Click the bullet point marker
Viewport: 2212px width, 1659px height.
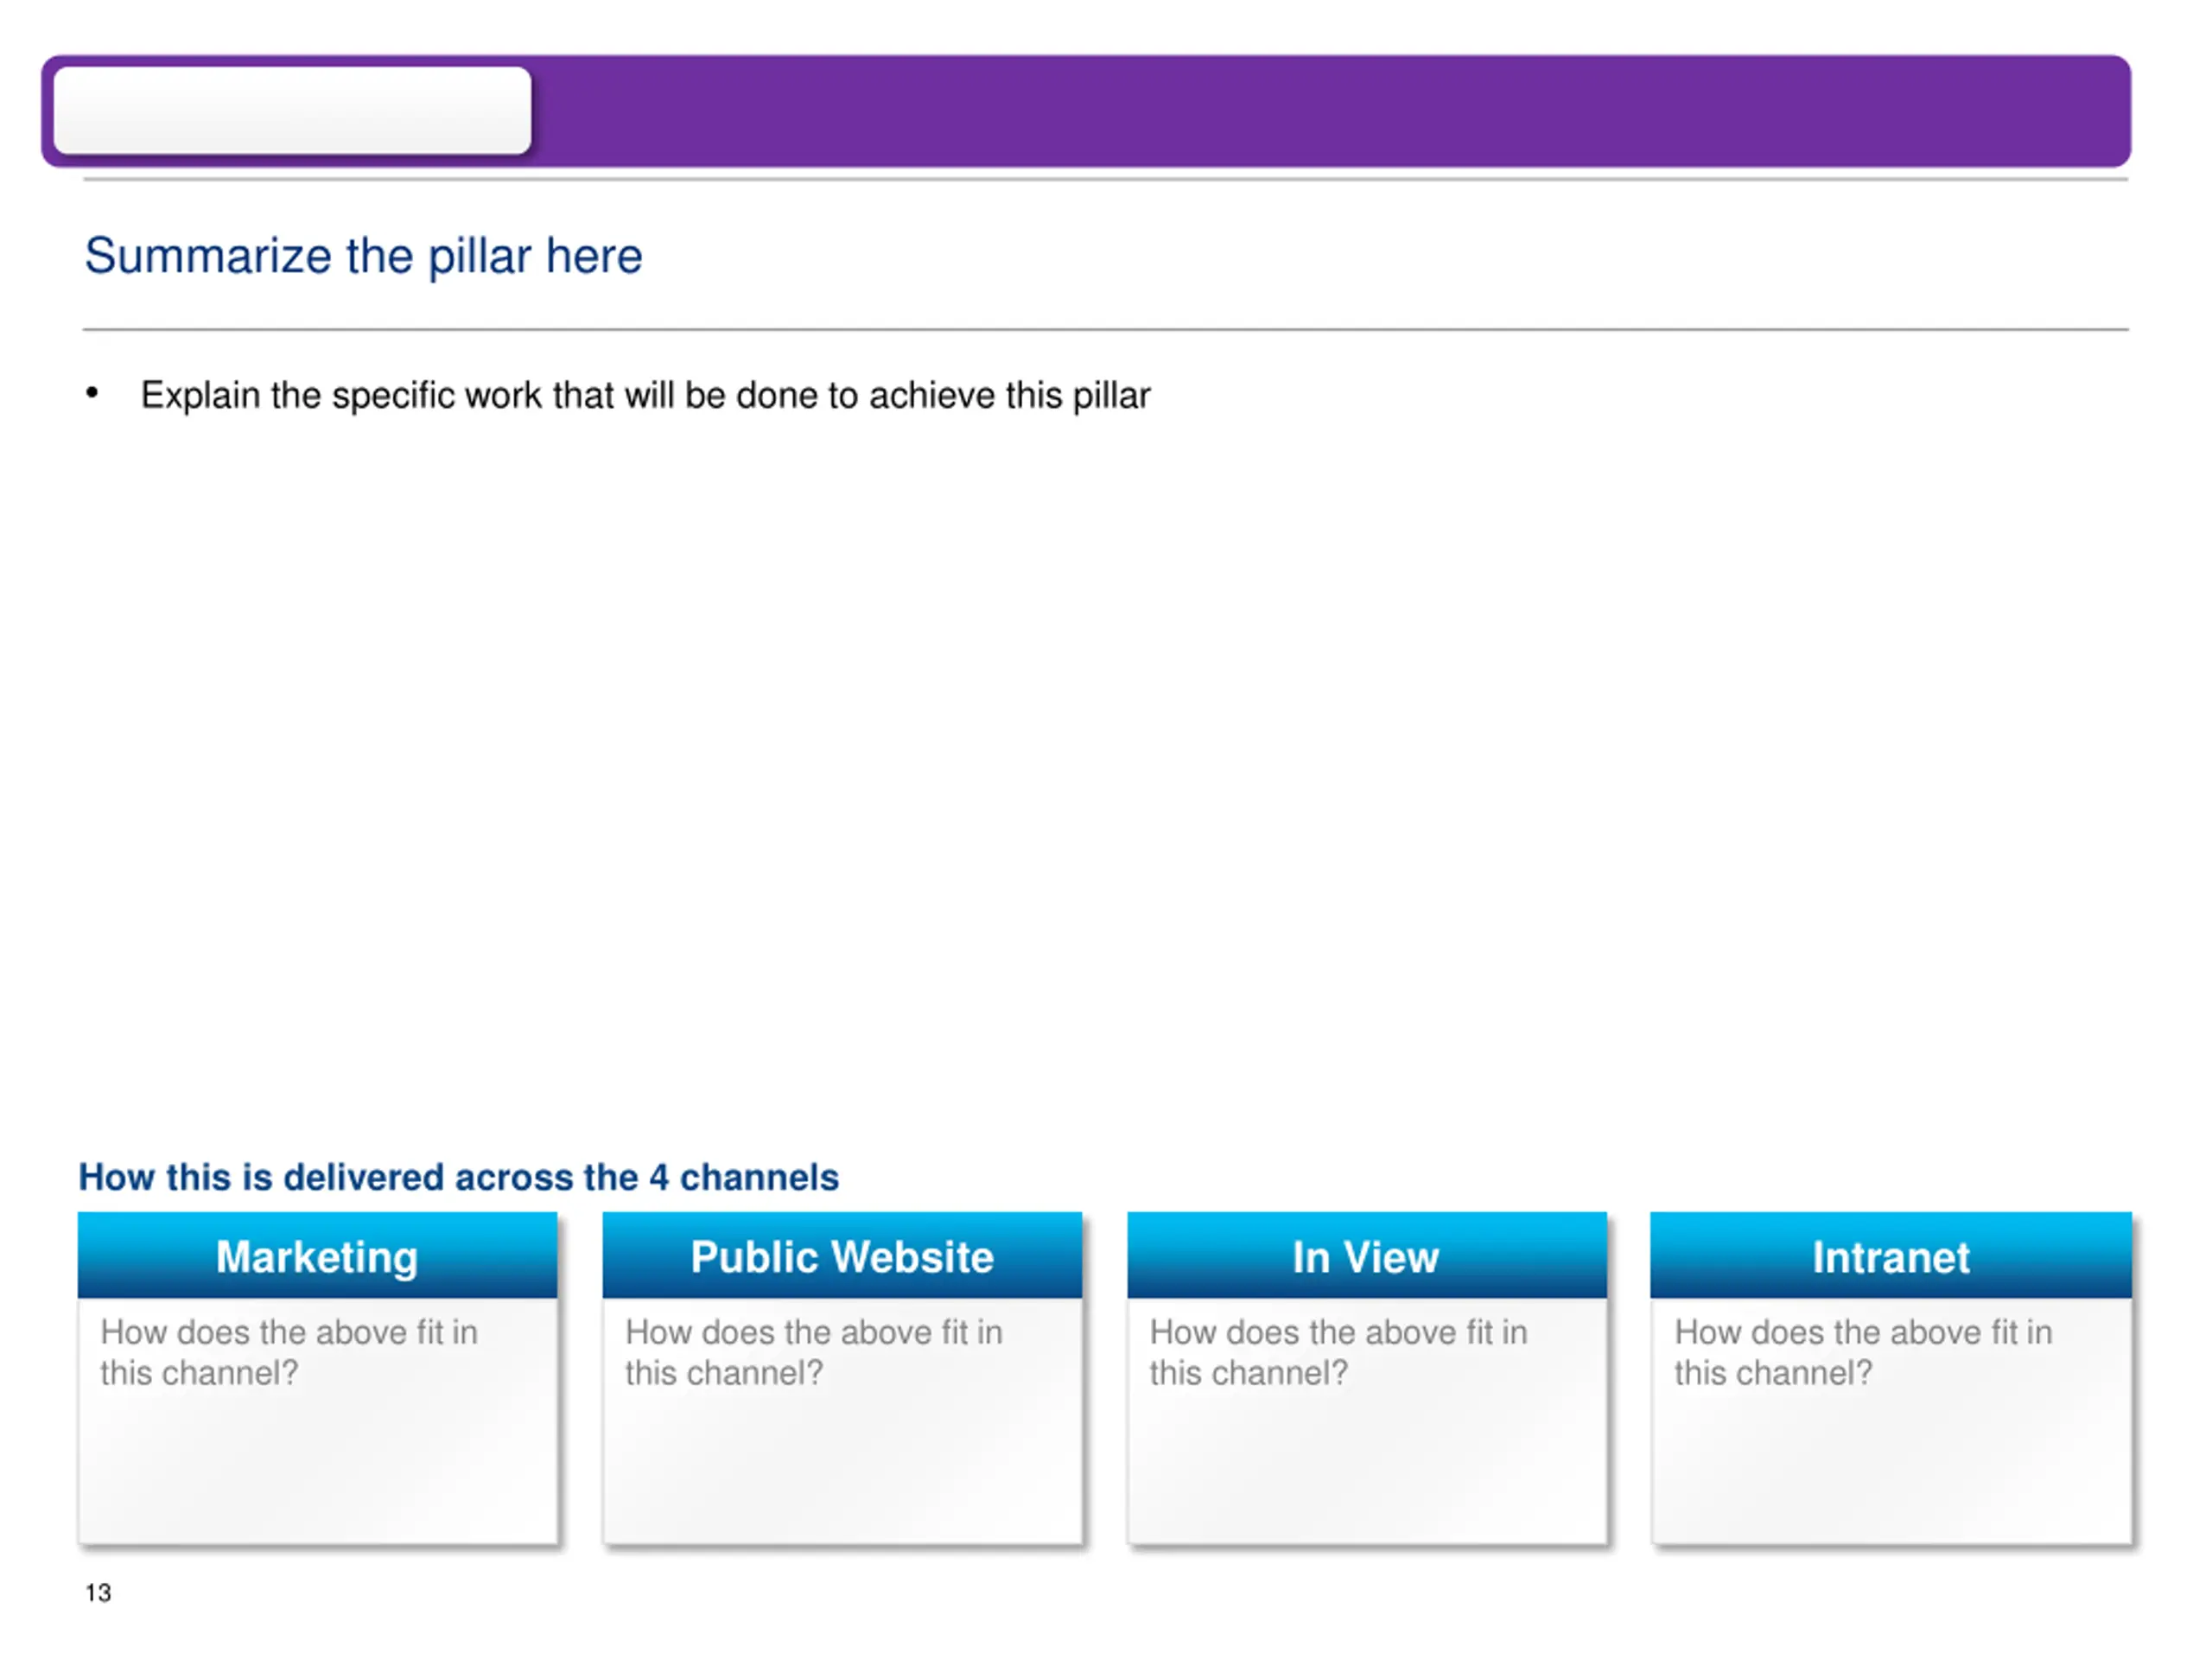click(92, 392)
